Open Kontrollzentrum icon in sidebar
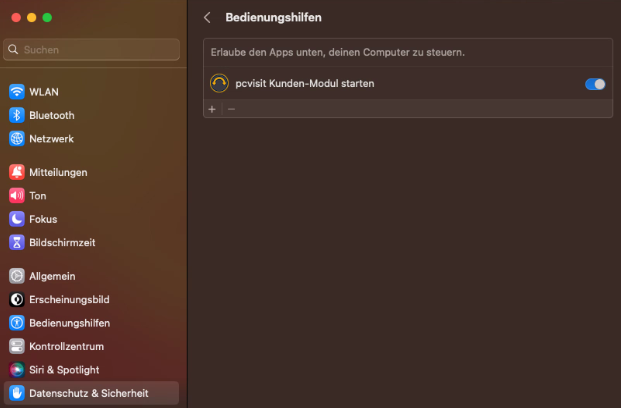This screenshot has height=408, width=621. 17,347
